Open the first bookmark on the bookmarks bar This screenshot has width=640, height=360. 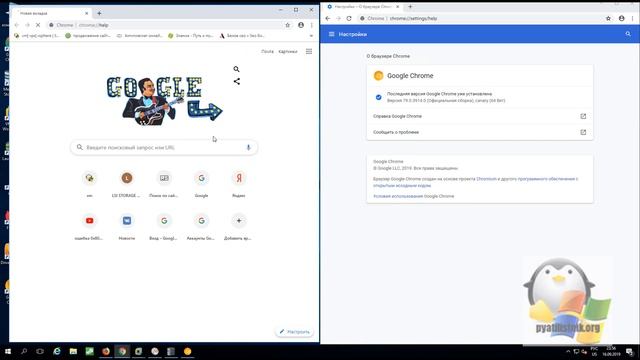coord(37,36)
